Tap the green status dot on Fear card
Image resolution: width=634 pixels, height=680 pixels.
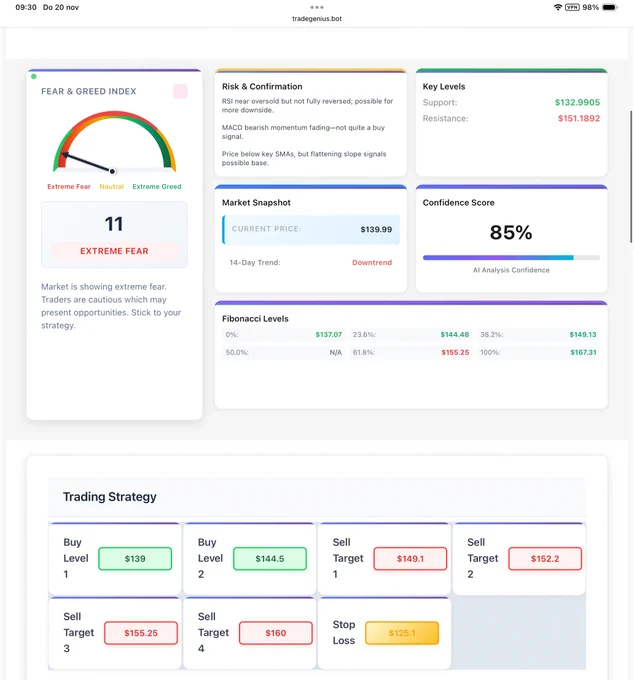[x=34, y=77]
